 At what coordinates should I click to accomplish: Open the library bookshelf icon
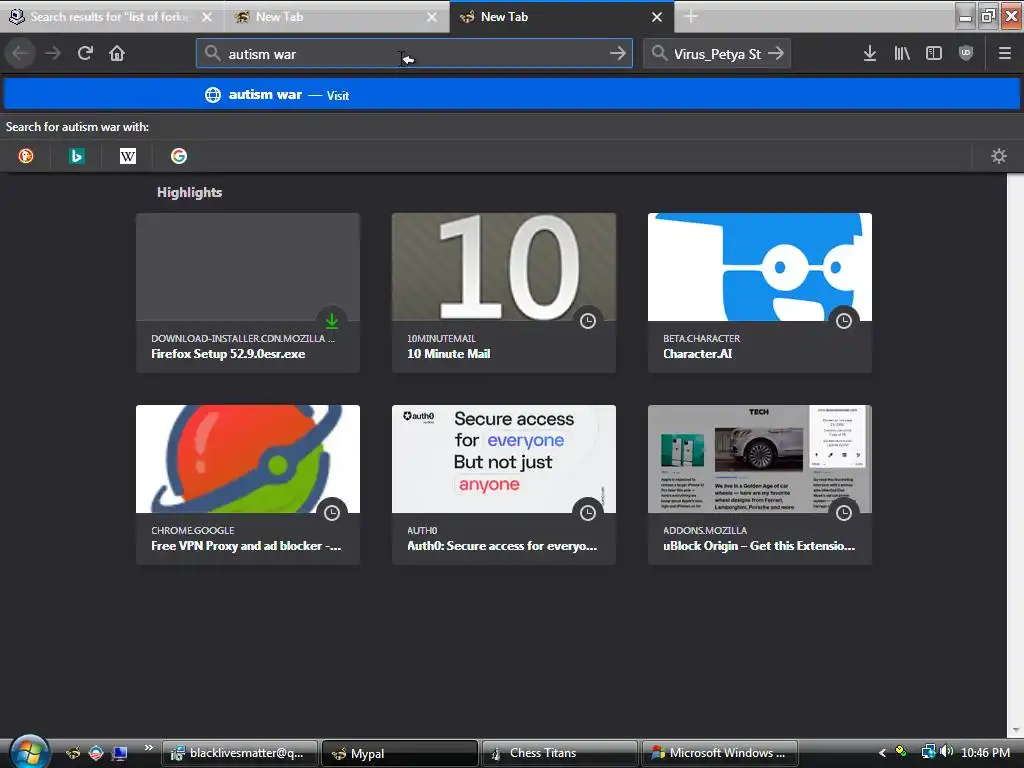902,54
